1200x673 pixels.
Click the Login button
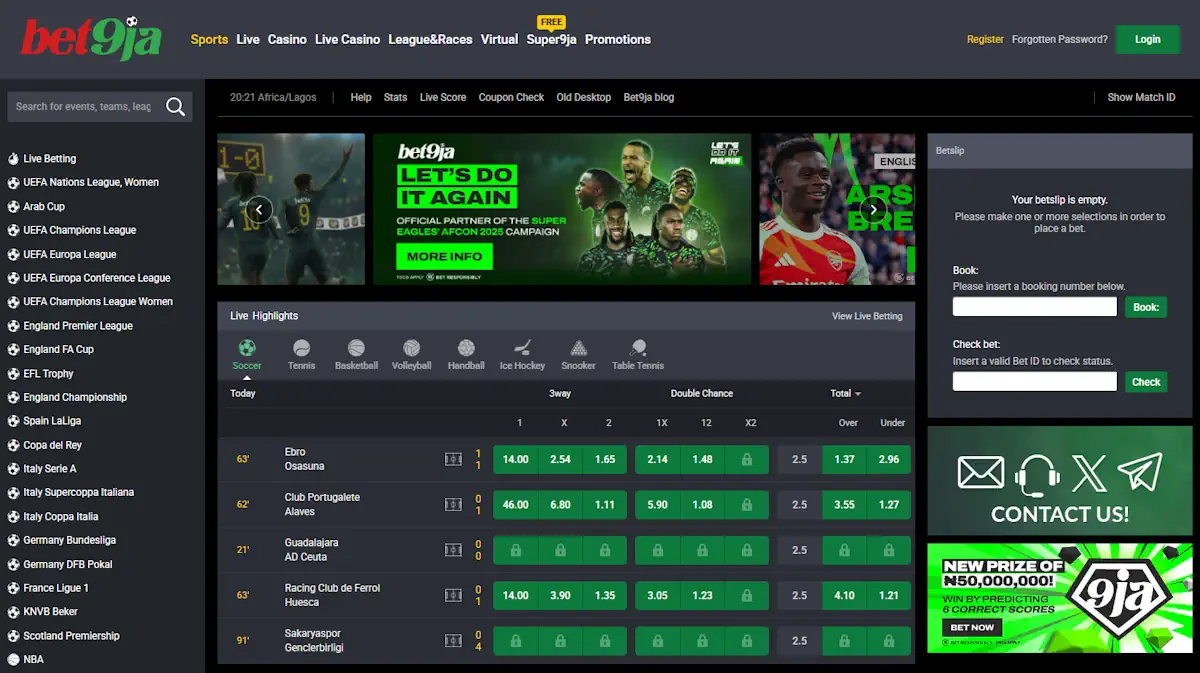1147,40
